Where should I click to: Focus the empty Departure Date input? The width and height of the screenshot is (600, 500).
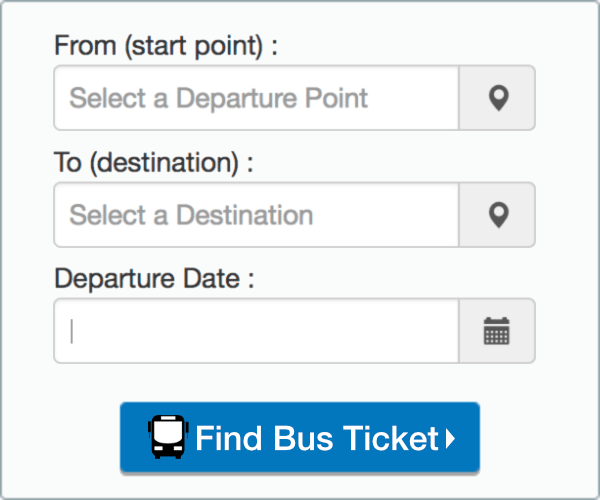tap(256, 331)
